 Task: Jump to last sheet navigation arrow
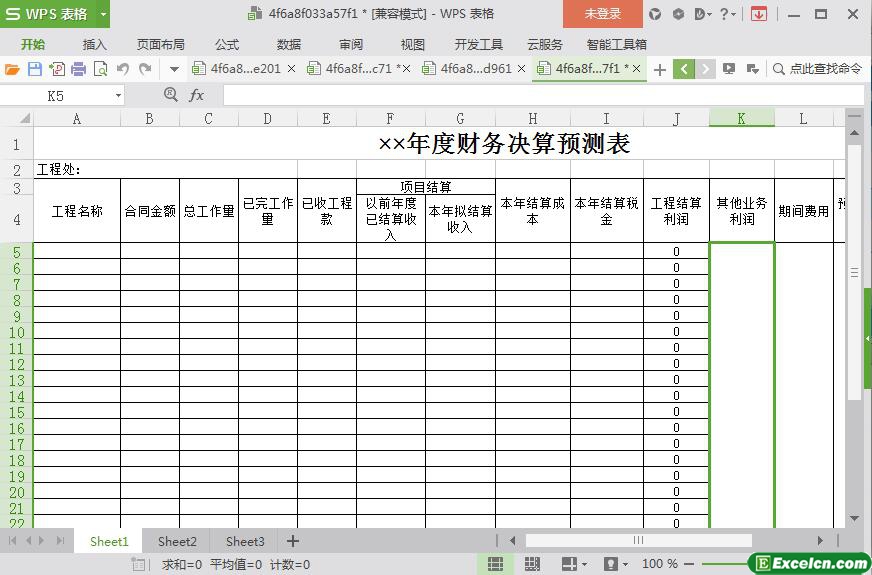click(61, 541)
